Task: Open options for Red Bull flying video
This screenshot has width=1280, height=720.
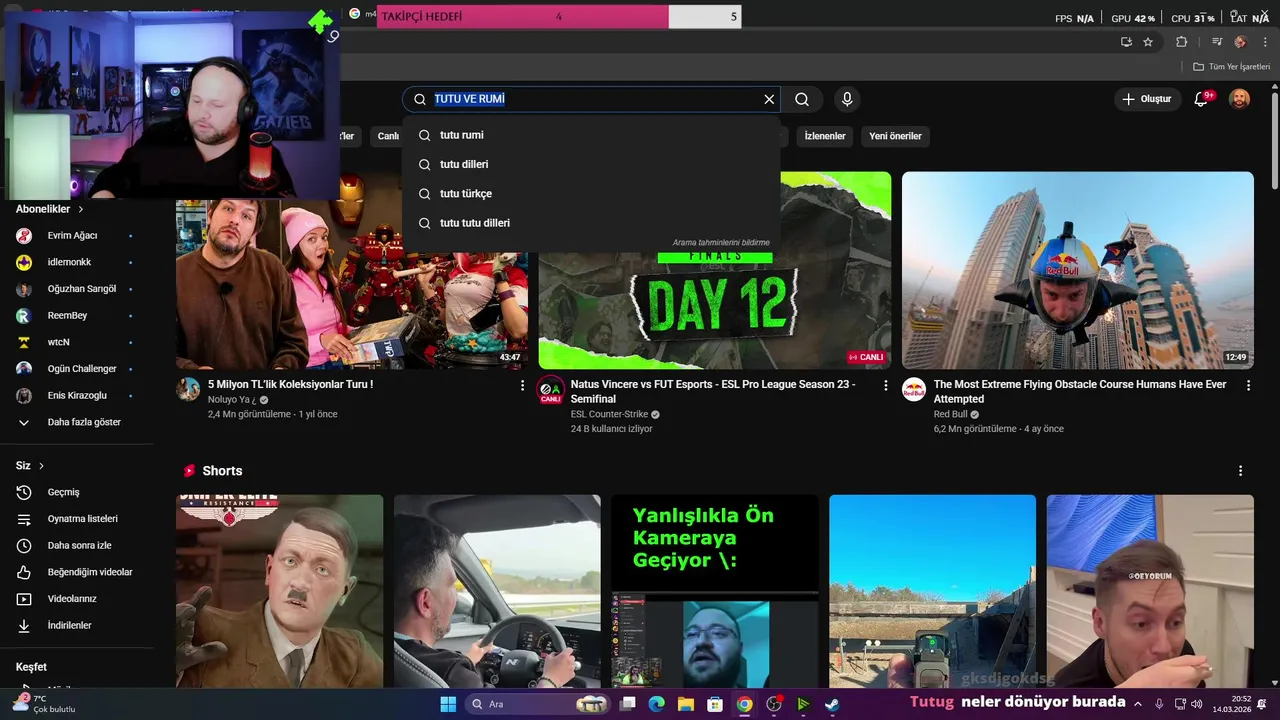Action: tap(1247, 385)
